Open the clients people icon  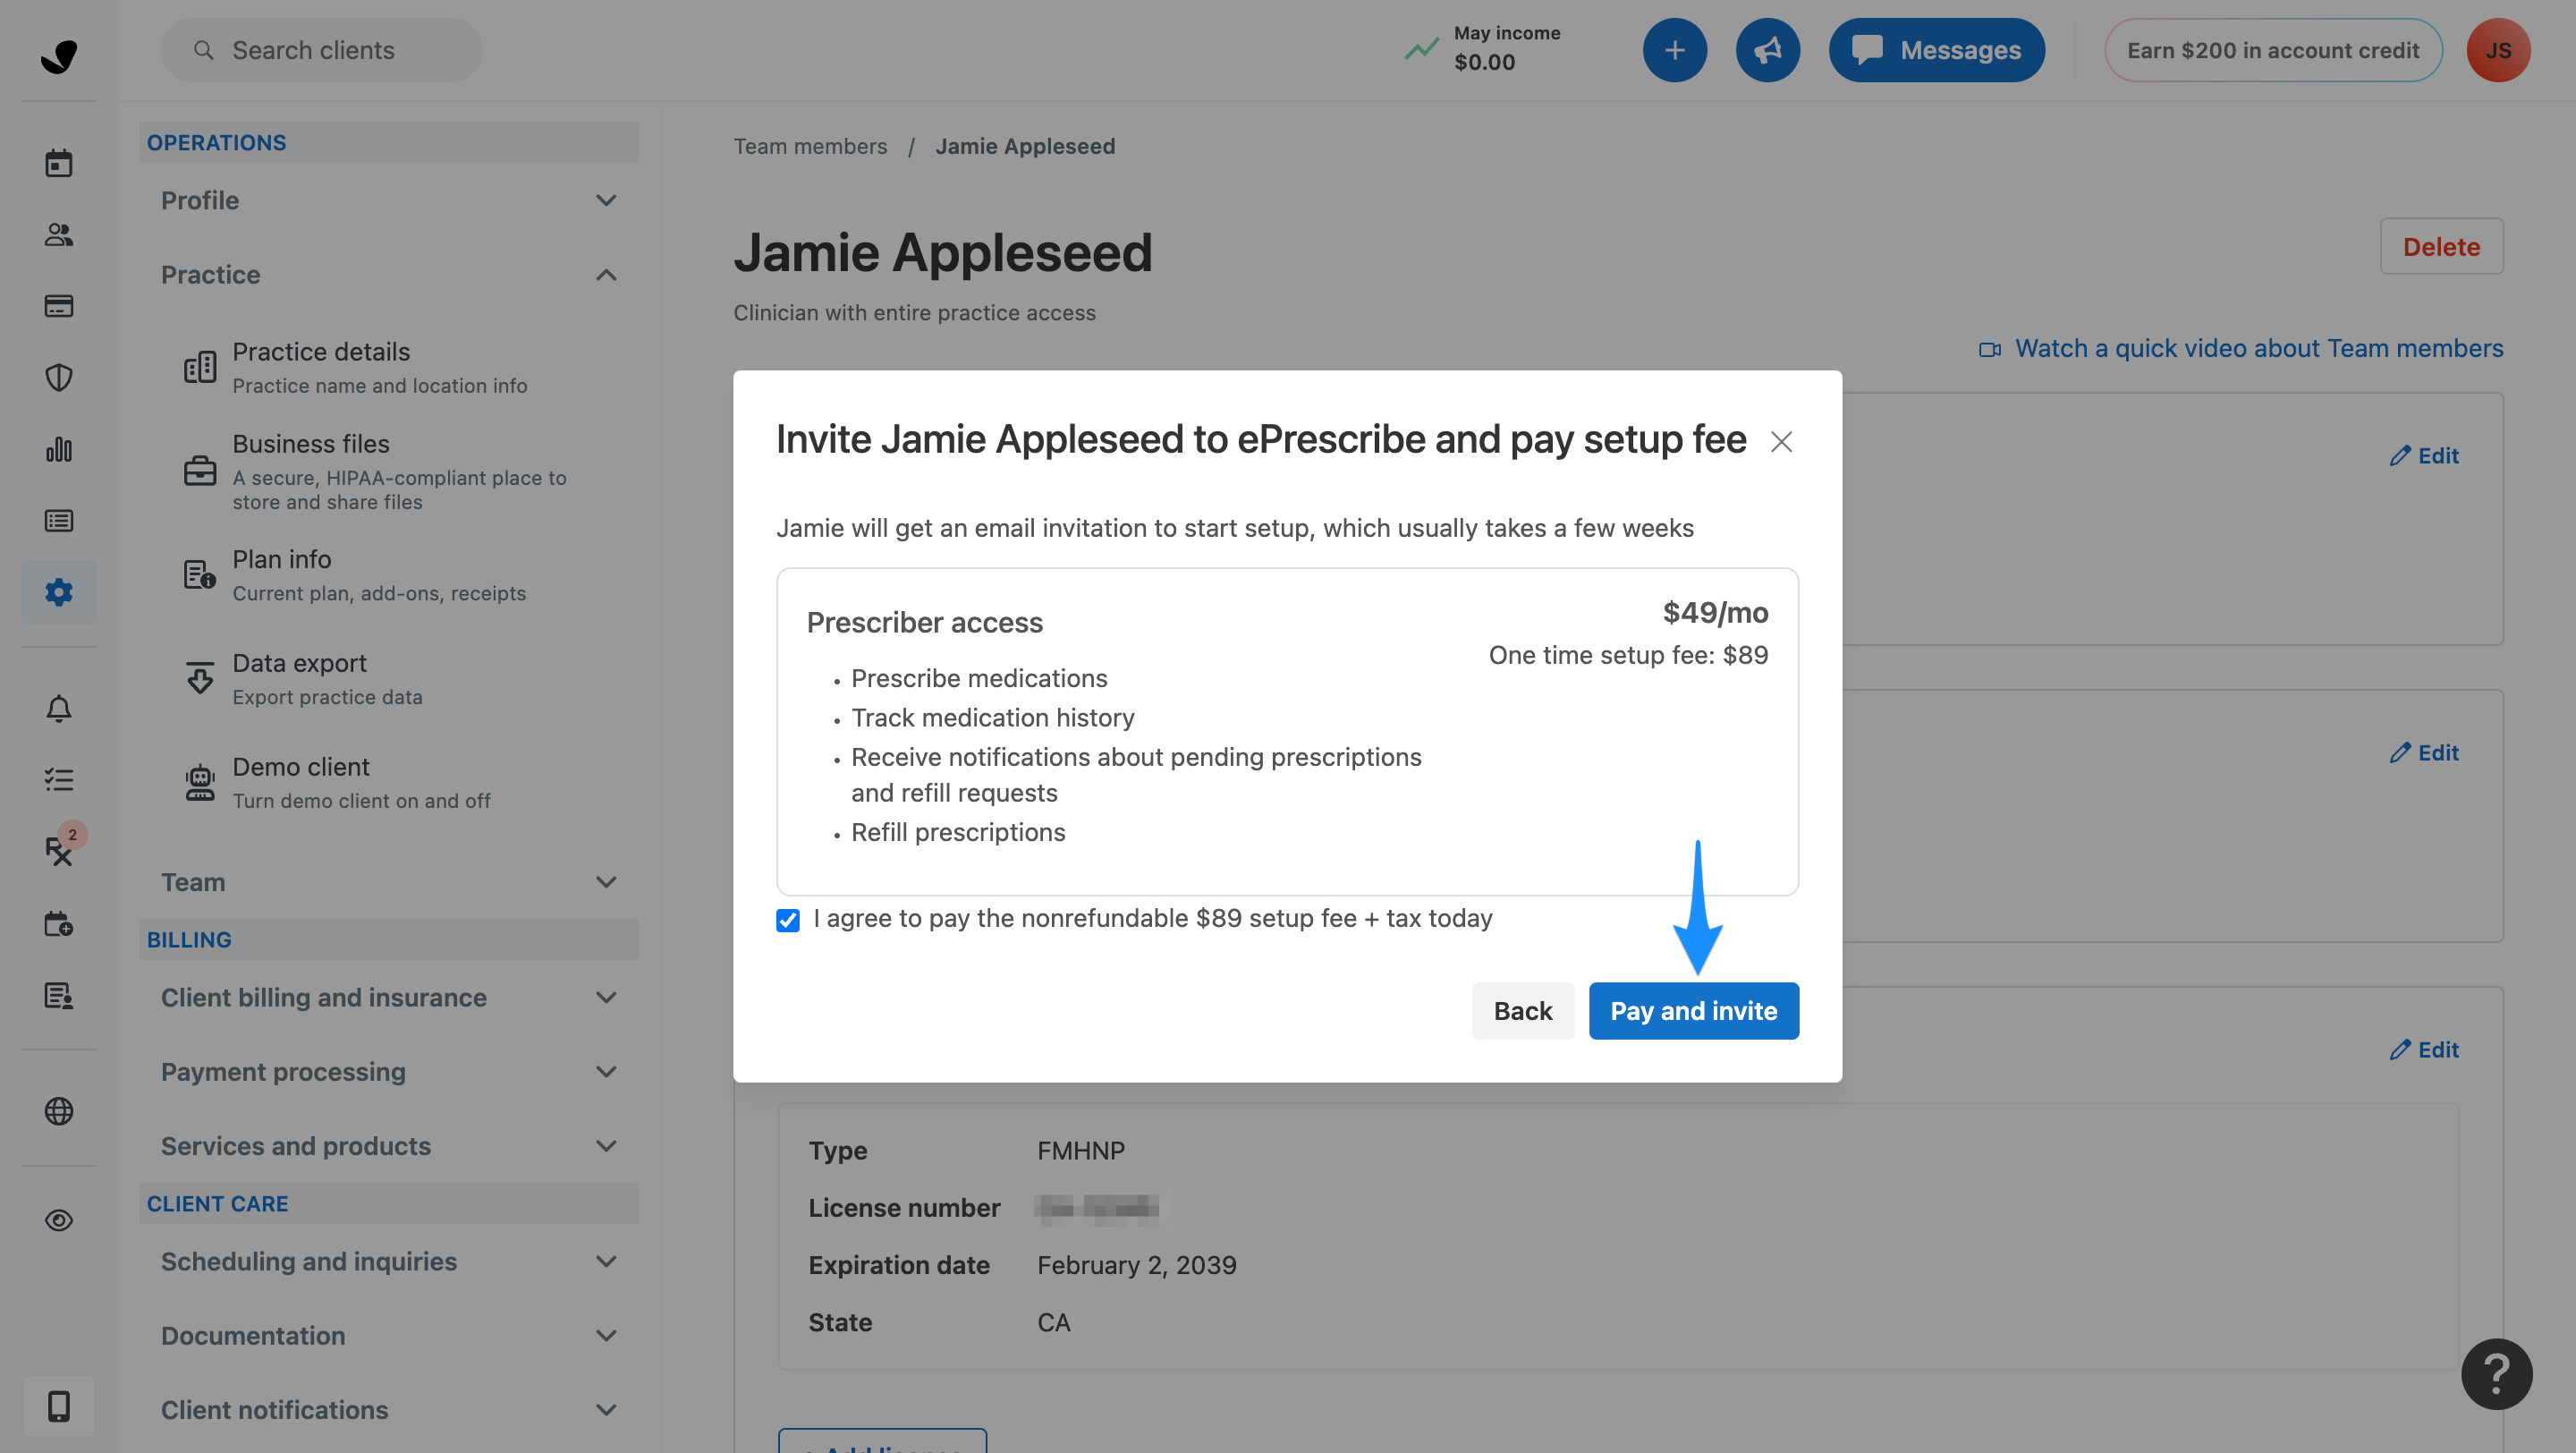pyautogui.click(x=59, y=234)
